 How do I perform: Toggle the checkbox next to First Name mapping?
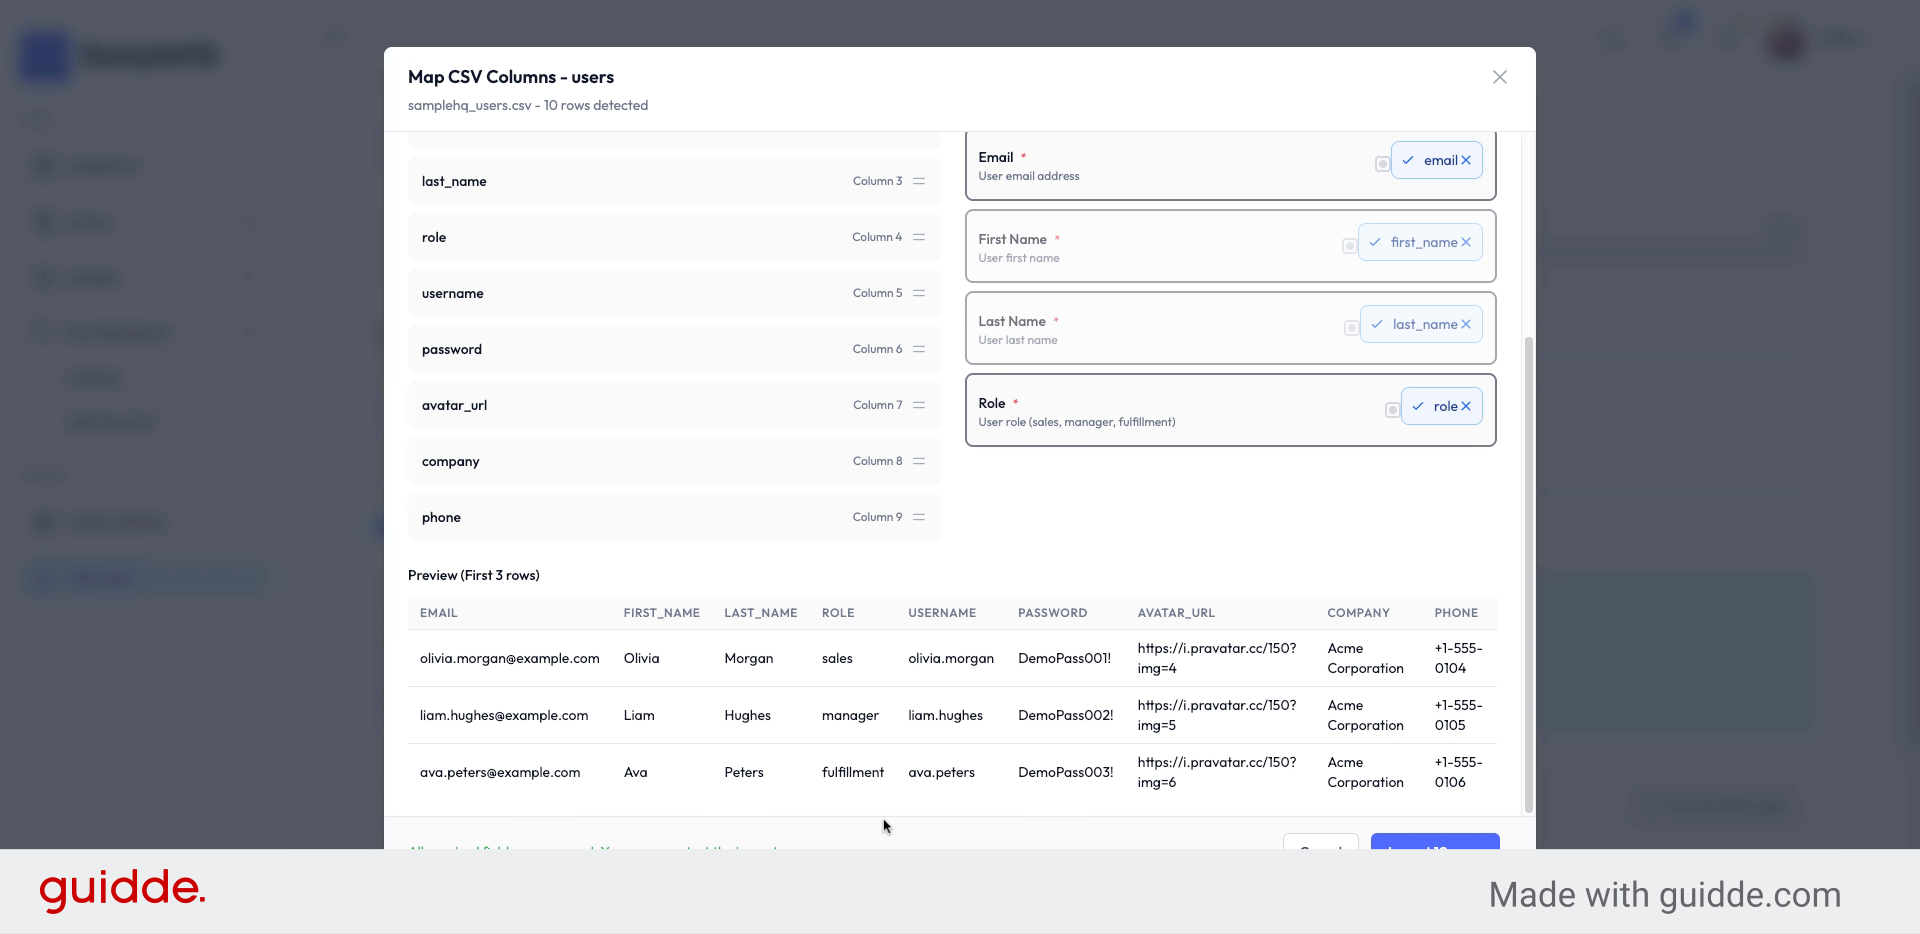(x=1351, y=246)
